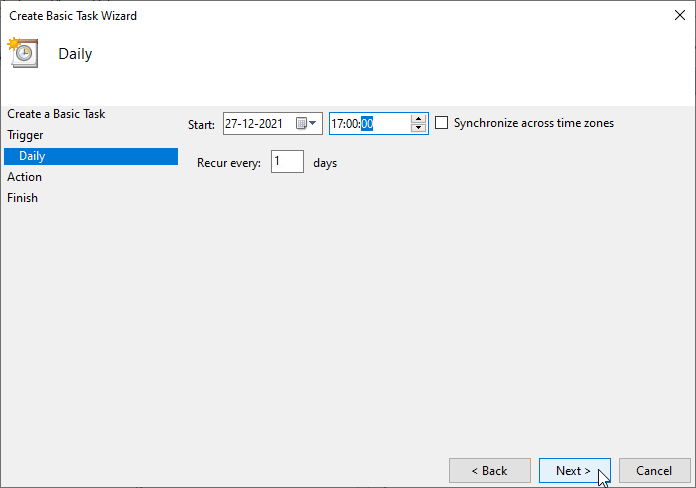Go back with the Back button
696x488 pixels.
[x=490, y=470]
